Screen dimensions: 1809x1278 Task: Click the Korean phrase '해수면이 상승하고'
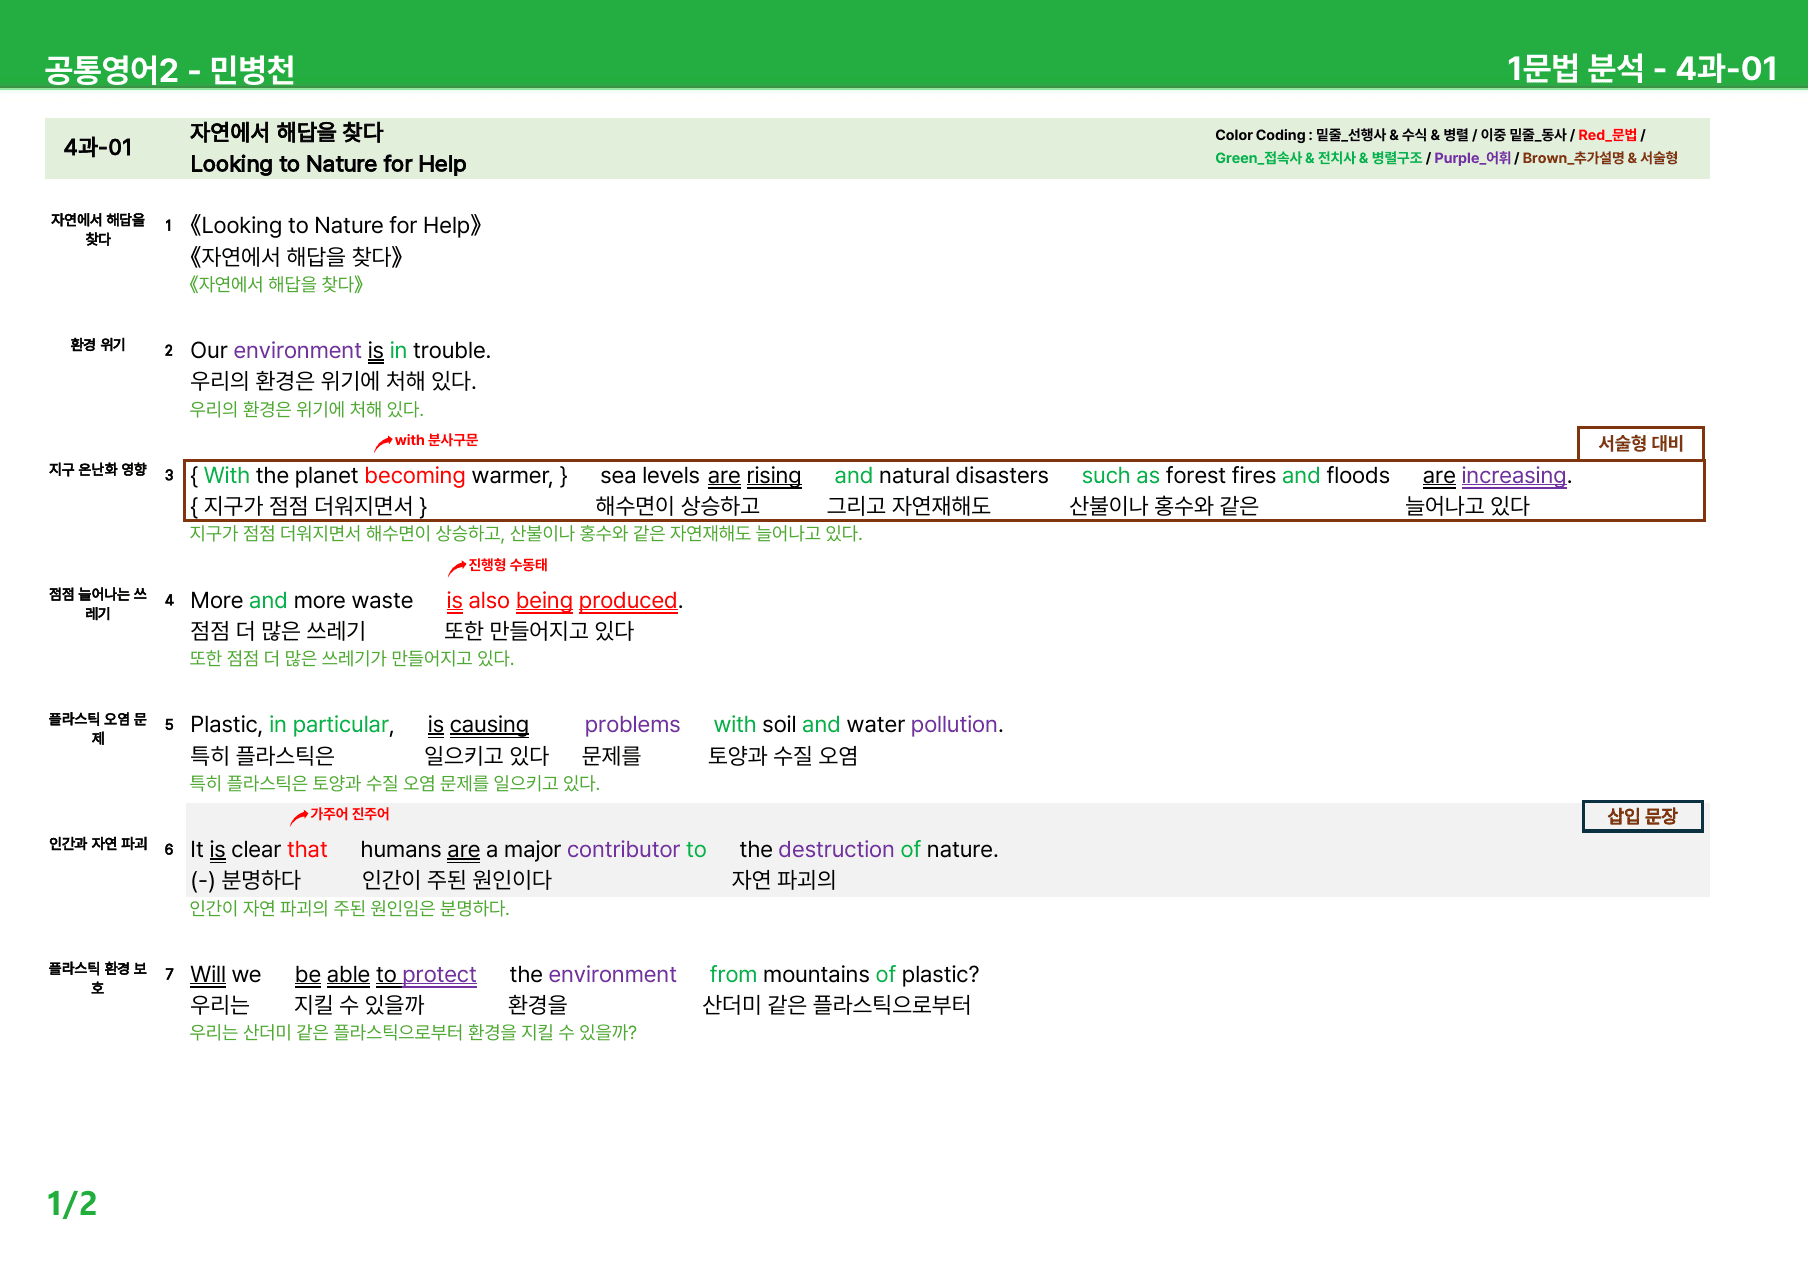click(677, 506)
